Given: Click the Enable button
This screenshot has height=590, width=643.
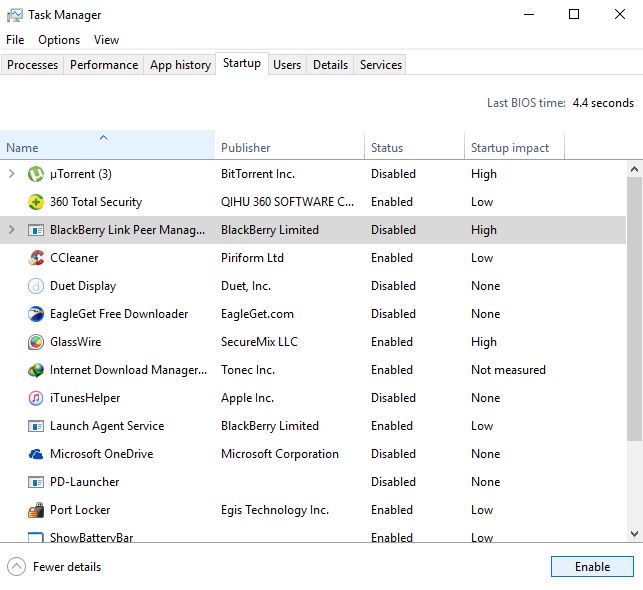Looking at the screenshot, I should pyautogui.click(x=592, y=567).
